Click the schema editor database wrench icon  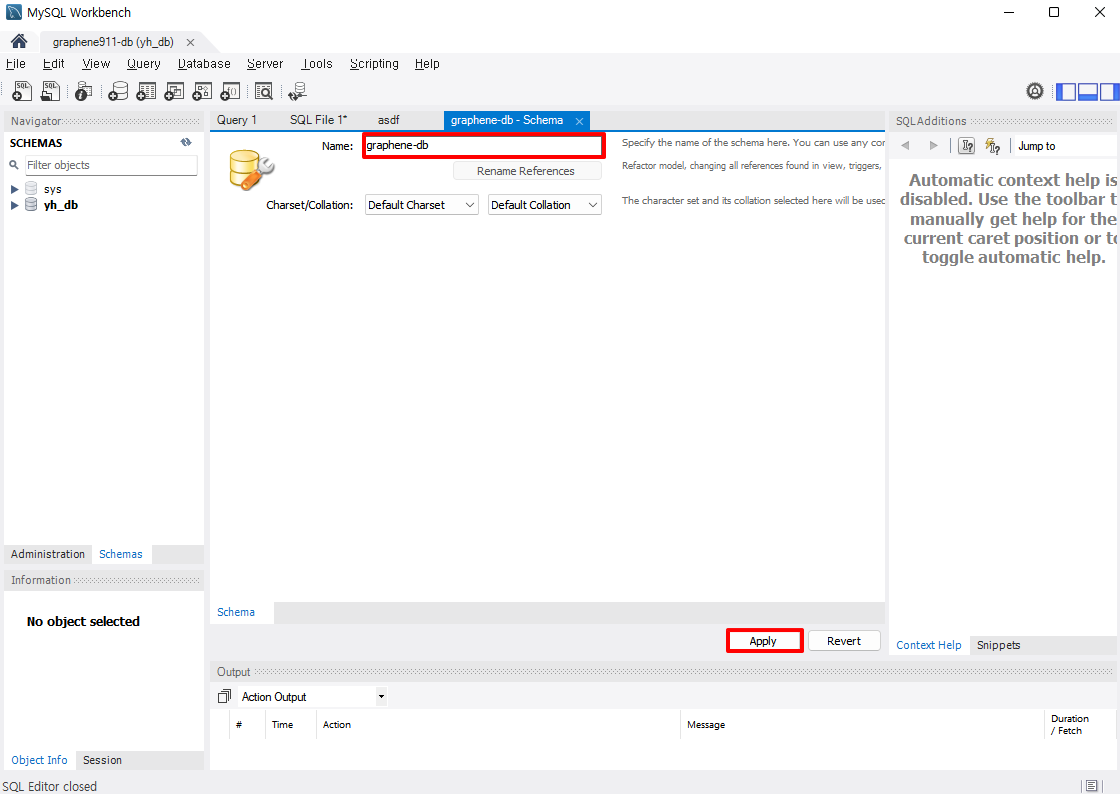(251, 170)
